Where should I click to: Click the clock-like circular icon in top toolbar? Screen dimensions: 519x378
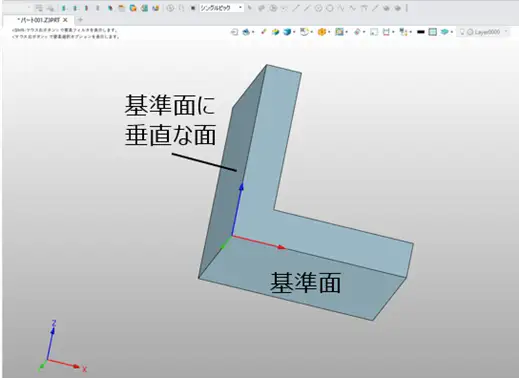170,8
